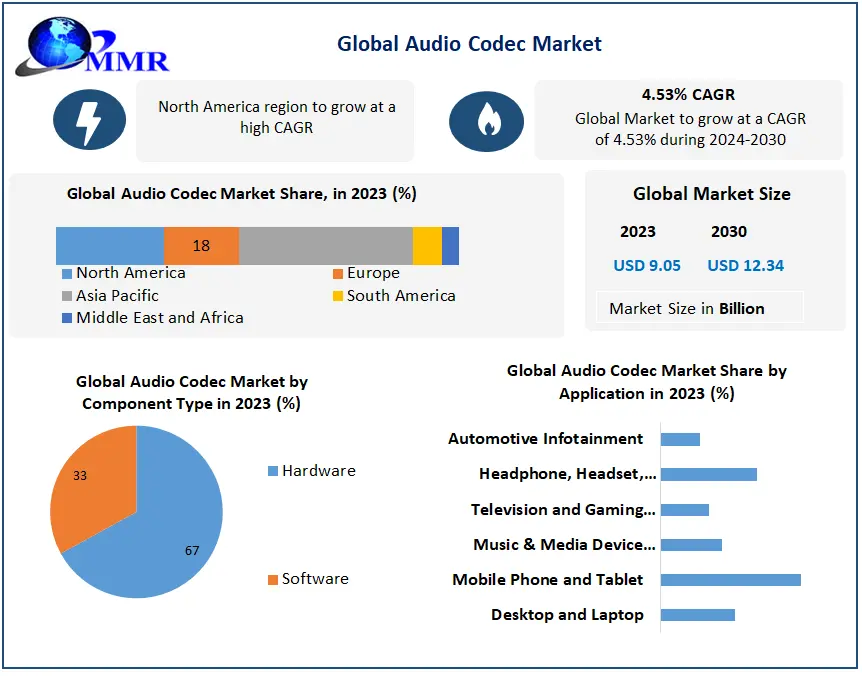Click the USD 9.05 market size value
The width and height of the screenshot is (862, 676).
pyautogui.click(x=647, y=266)
